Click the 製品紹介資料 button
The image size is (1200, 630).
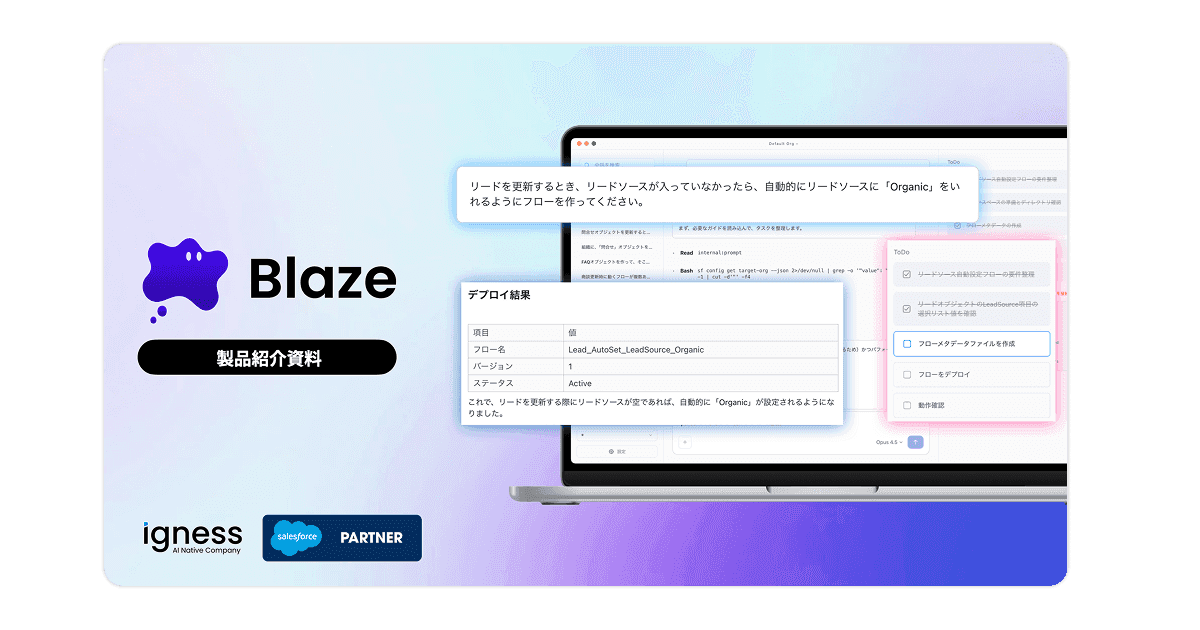267,357
